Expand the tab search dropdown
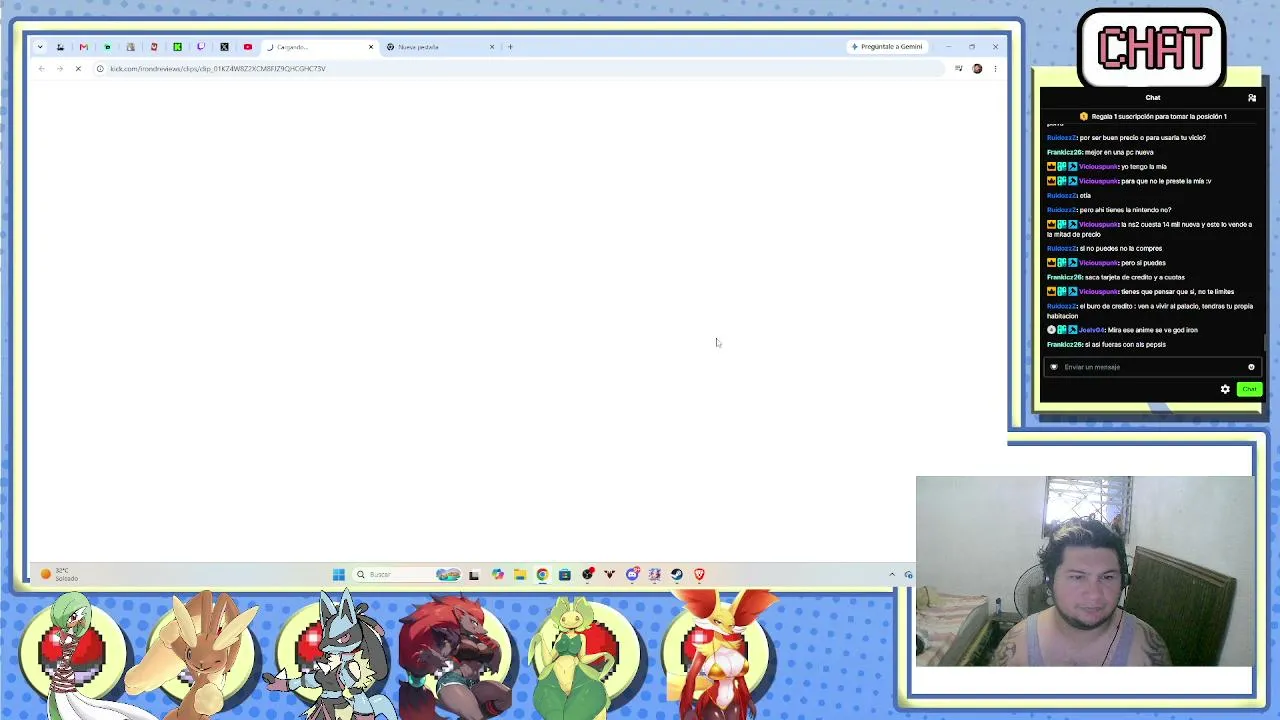 [x=40, y=47]
